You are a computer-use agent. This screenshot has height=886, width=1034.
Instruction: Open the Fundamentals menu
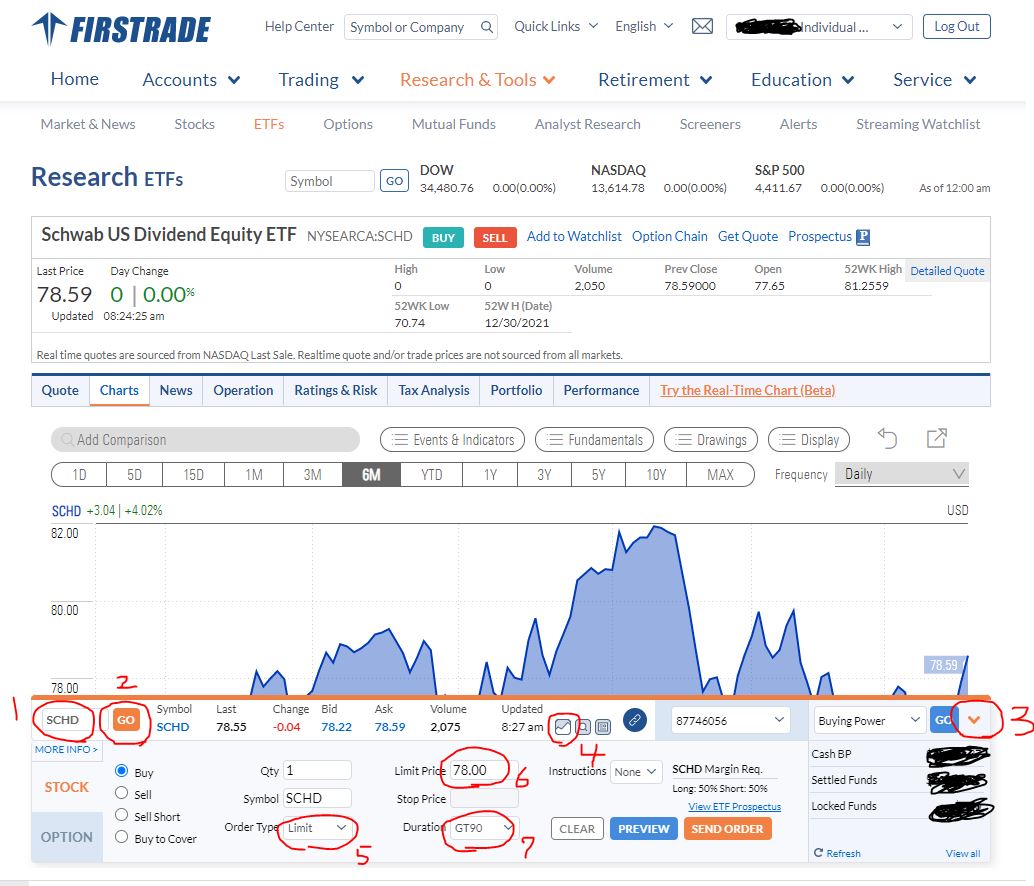point(594,440)
